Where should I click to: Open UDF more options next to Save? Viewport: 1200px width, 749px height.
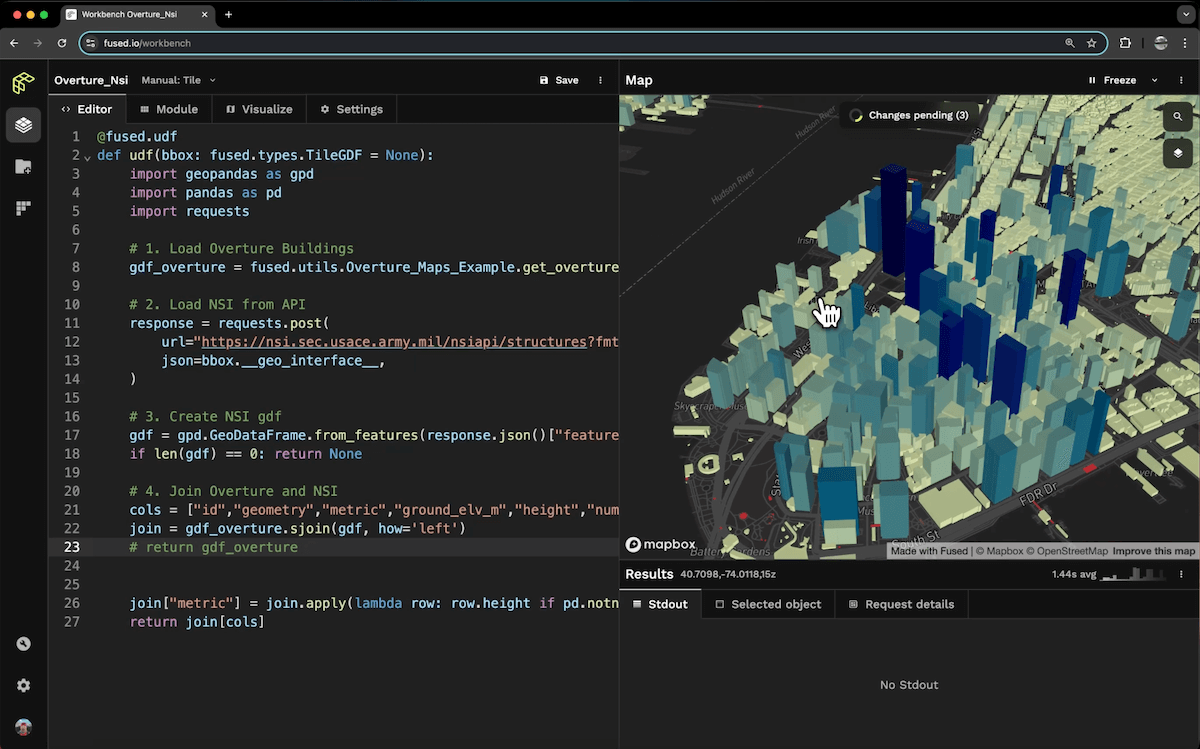(x=600, y=80)
